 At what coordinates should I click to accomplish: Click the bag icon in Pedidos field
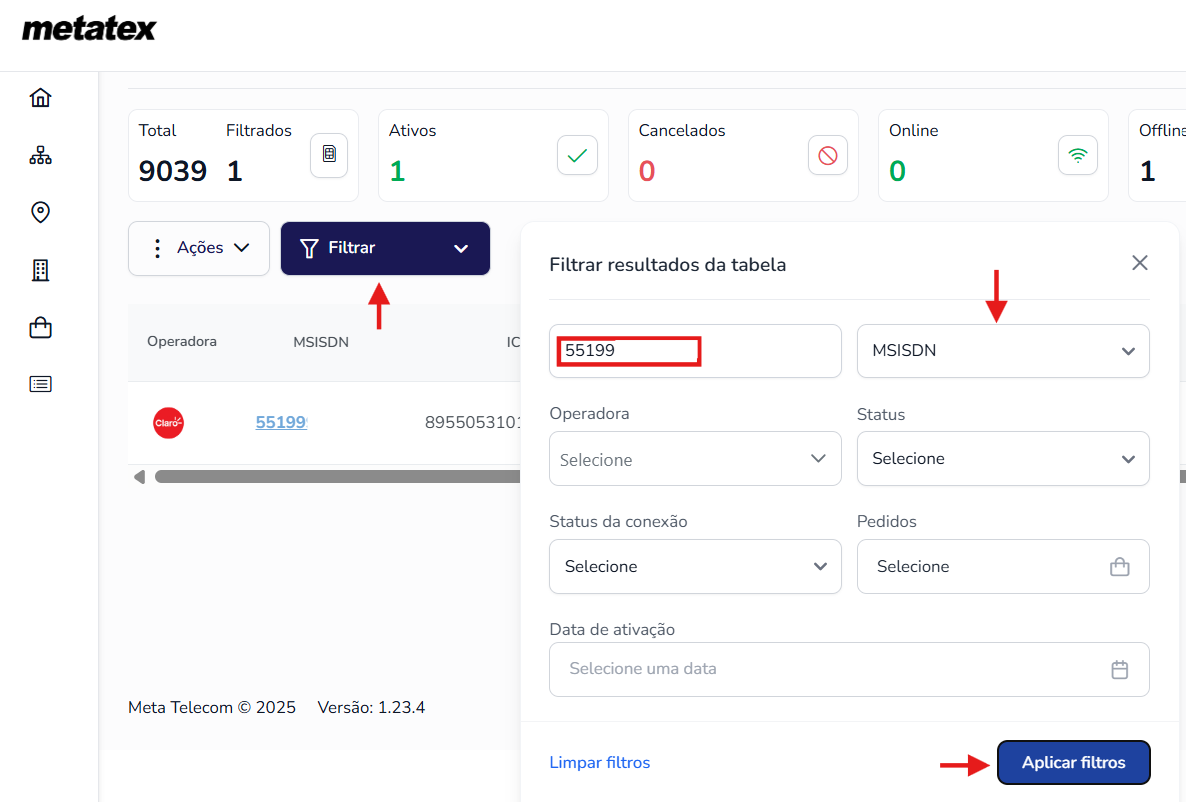pyautogui.click(x=1119, y=567)
